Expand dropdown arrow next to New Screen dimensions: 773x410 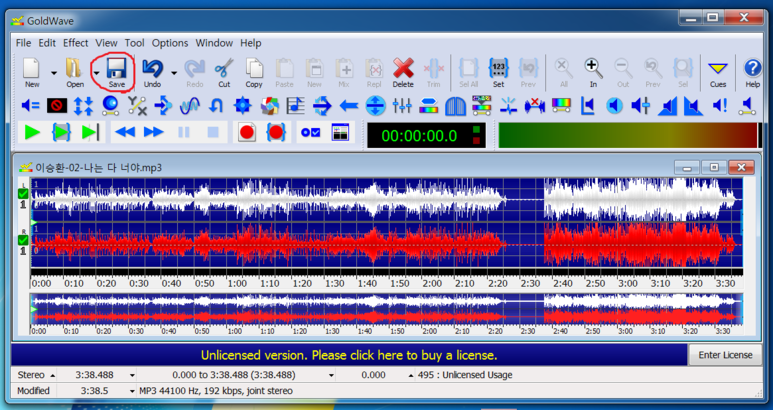coord(53,72)
